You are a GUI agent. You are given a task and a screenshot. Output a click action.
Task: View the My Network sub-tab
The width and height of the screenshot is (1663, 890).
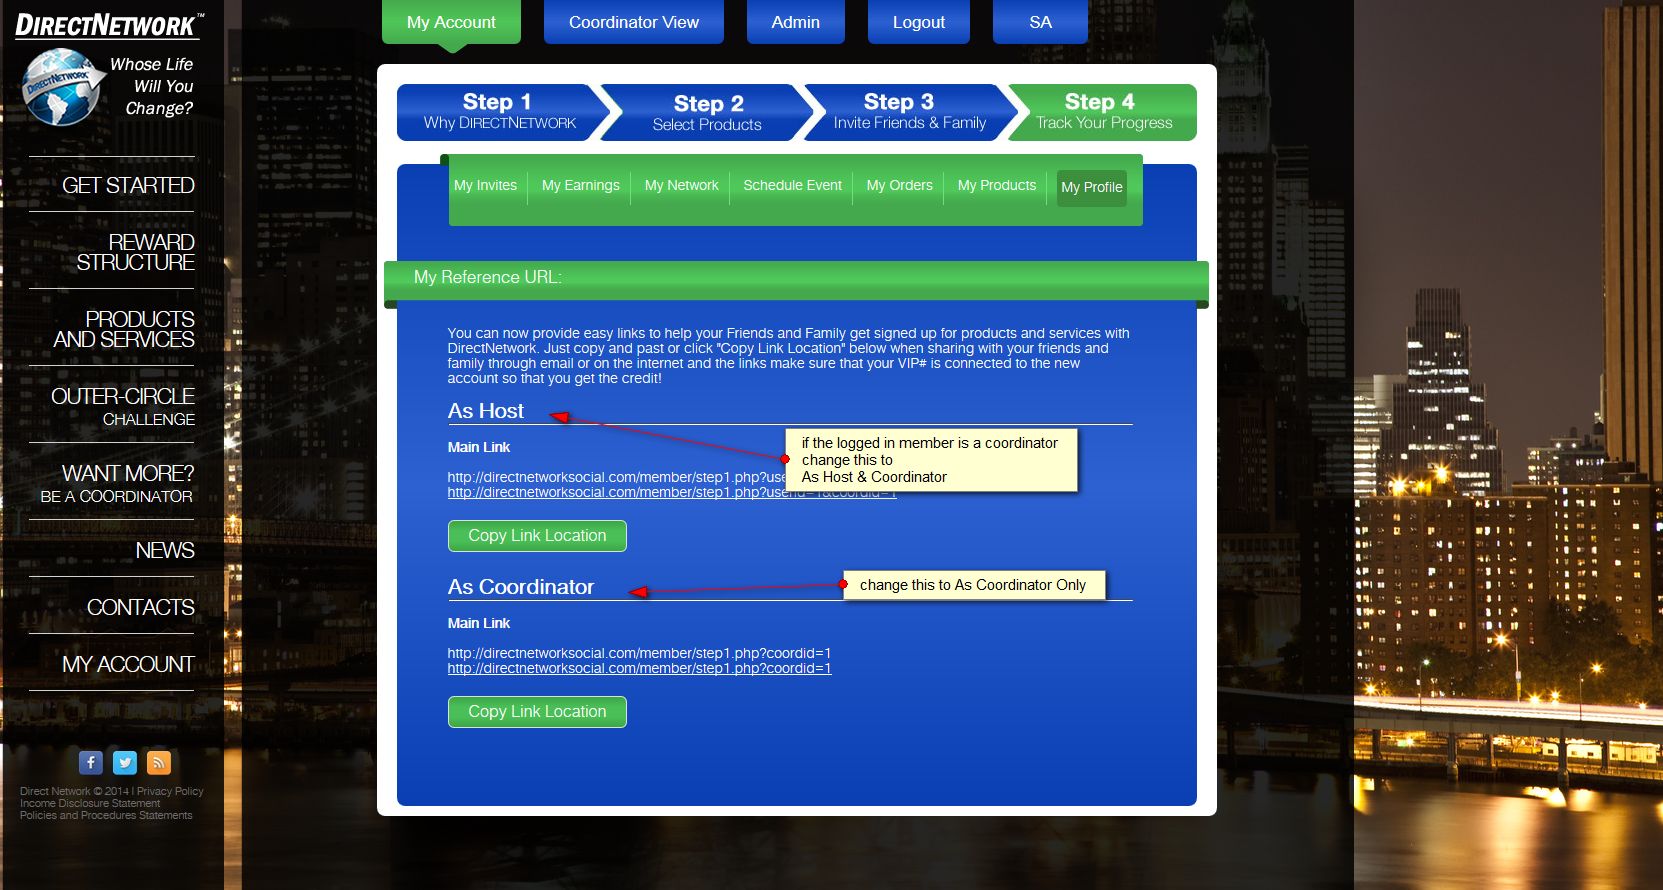pos(682,185)
